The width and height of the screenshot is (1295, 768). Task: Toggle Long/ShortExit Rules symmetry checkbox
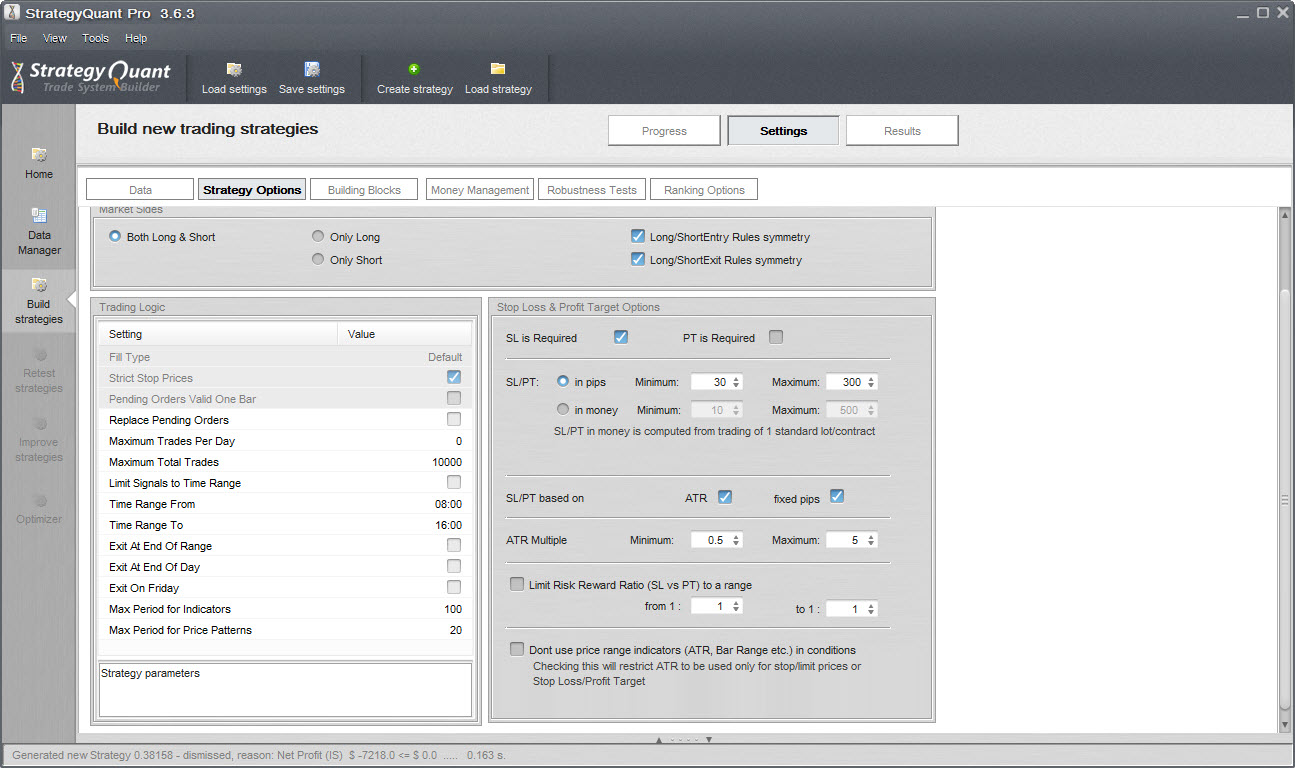(x=638, y=259)
